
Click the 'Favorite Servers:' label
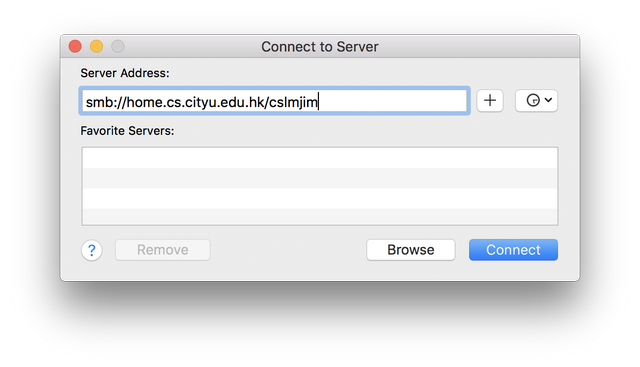click(127, 131)
